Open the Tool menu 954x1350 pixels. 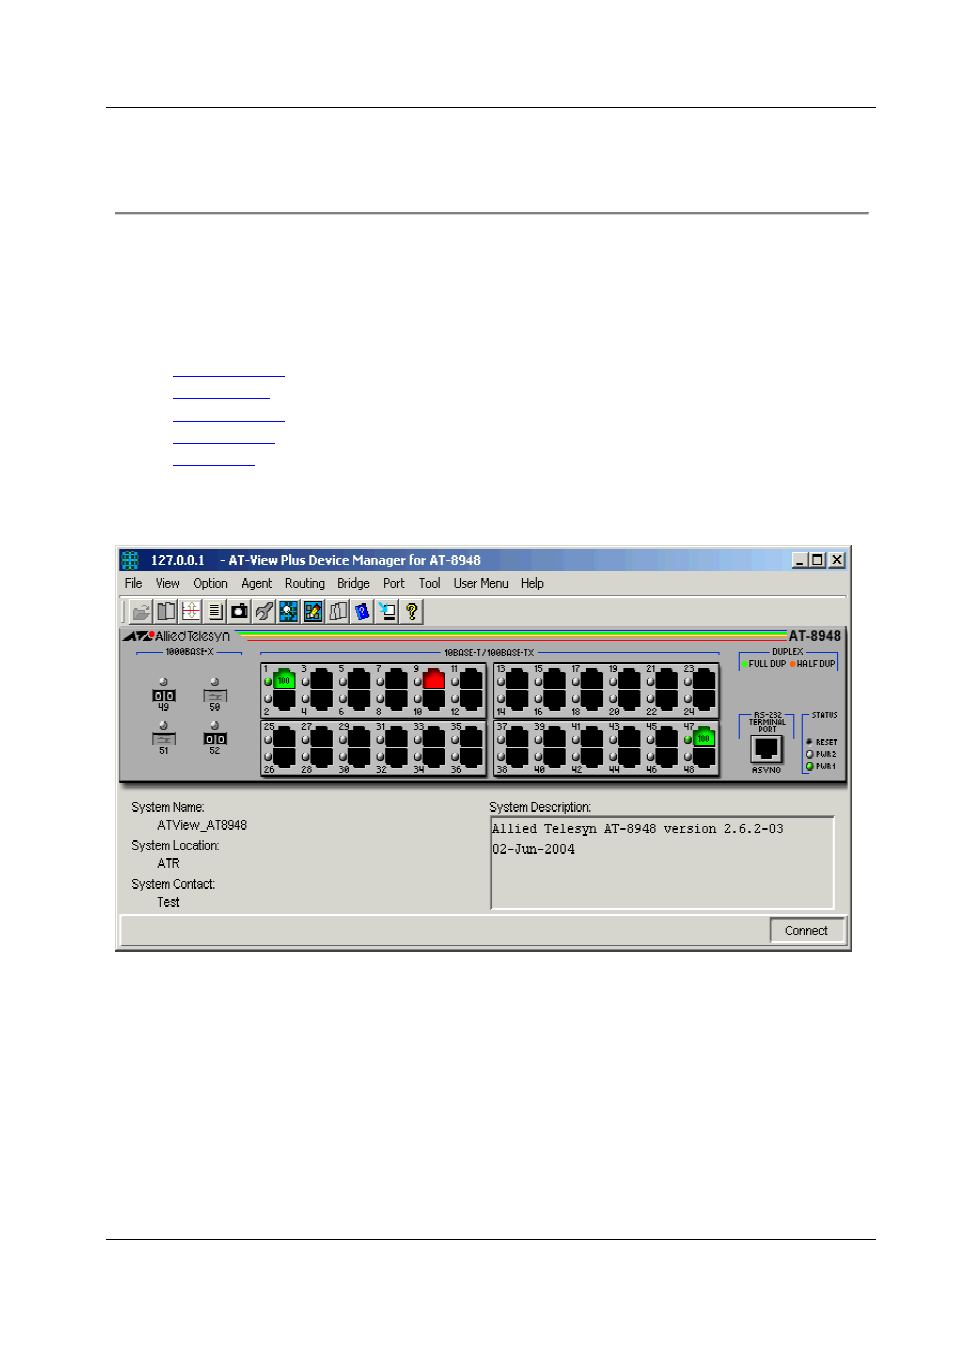click(x=429, y=583)
